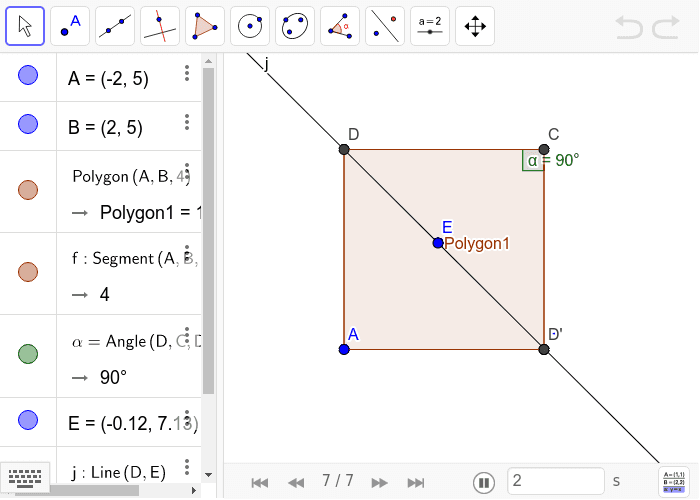Toggle visibility of segment f
700x500 pixels.
tap(28, 272)
